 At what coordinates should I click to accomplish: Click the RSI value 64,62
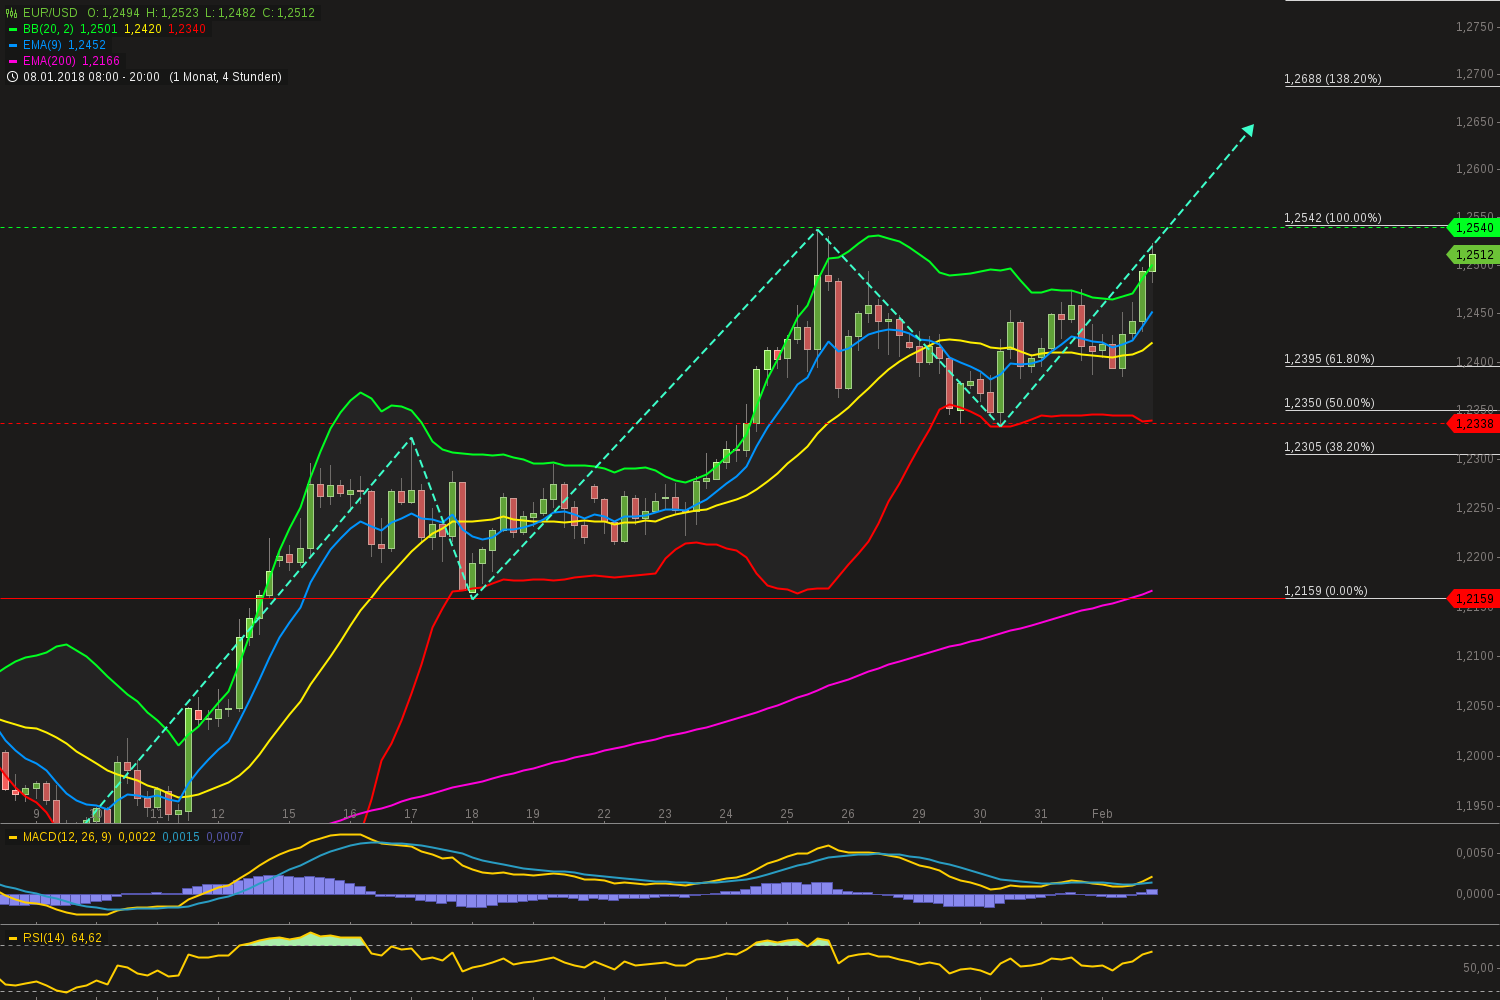(x=87, y=938)
